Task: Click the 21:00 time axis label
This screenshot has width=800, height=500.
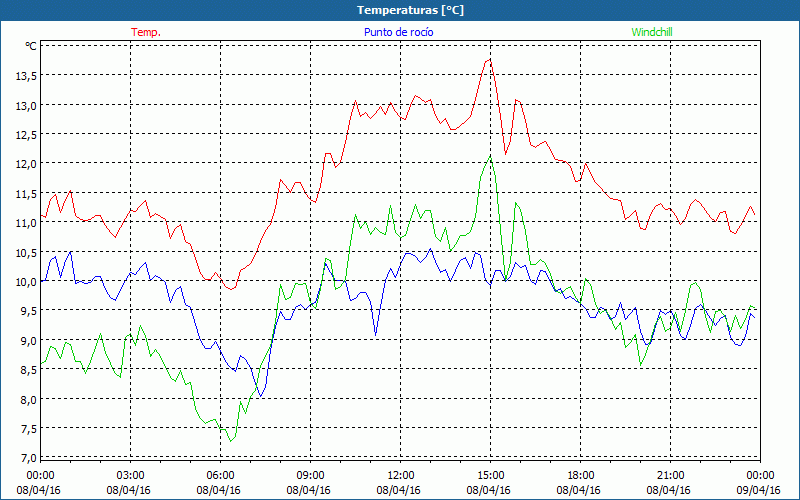Action: coord(670,476)
